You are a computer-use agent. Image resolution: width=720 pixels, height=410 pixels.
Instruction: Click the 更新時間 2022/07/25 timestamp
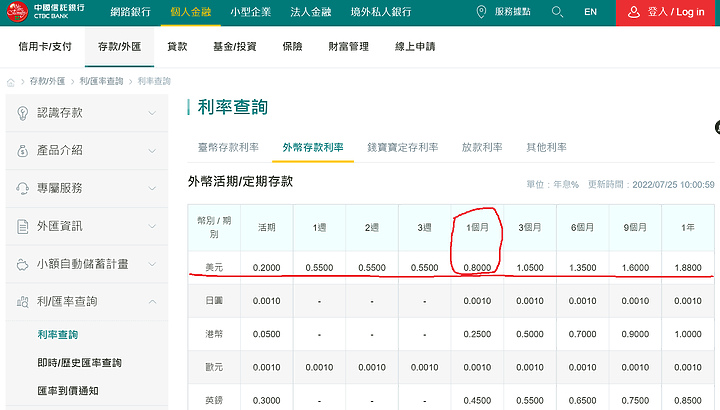pyautogui.click(x=651, y=185)
